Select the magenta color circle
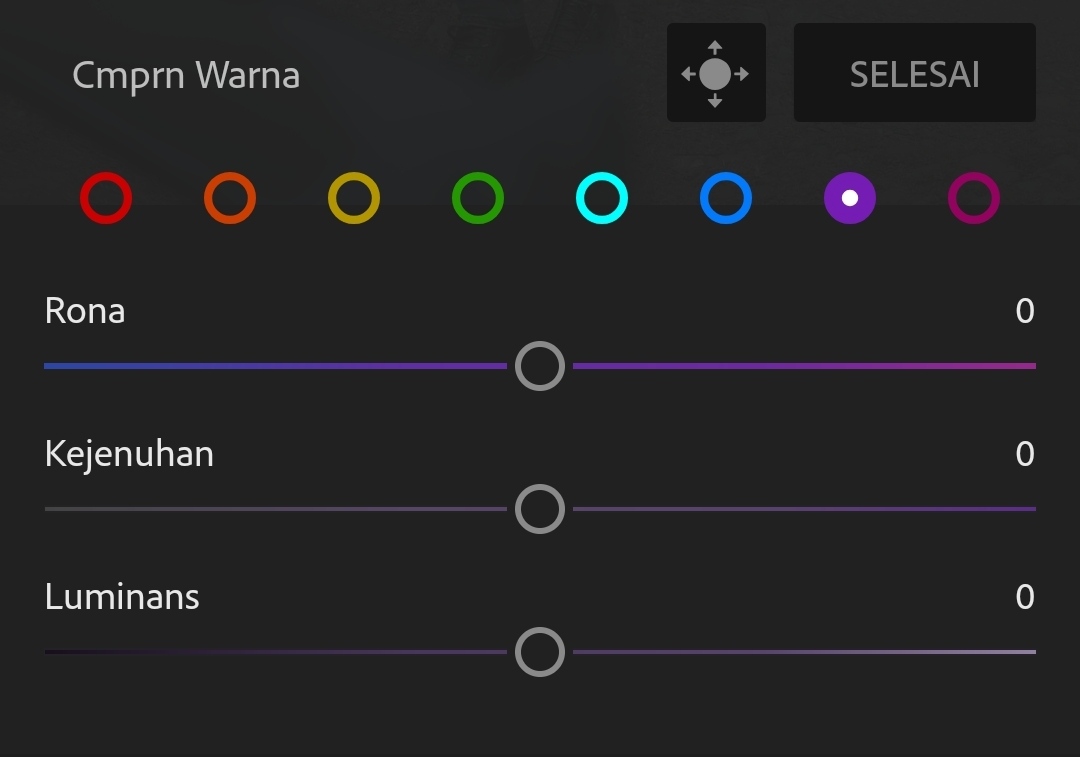This screenshot has height=757, width=1080. coord(974,198)
